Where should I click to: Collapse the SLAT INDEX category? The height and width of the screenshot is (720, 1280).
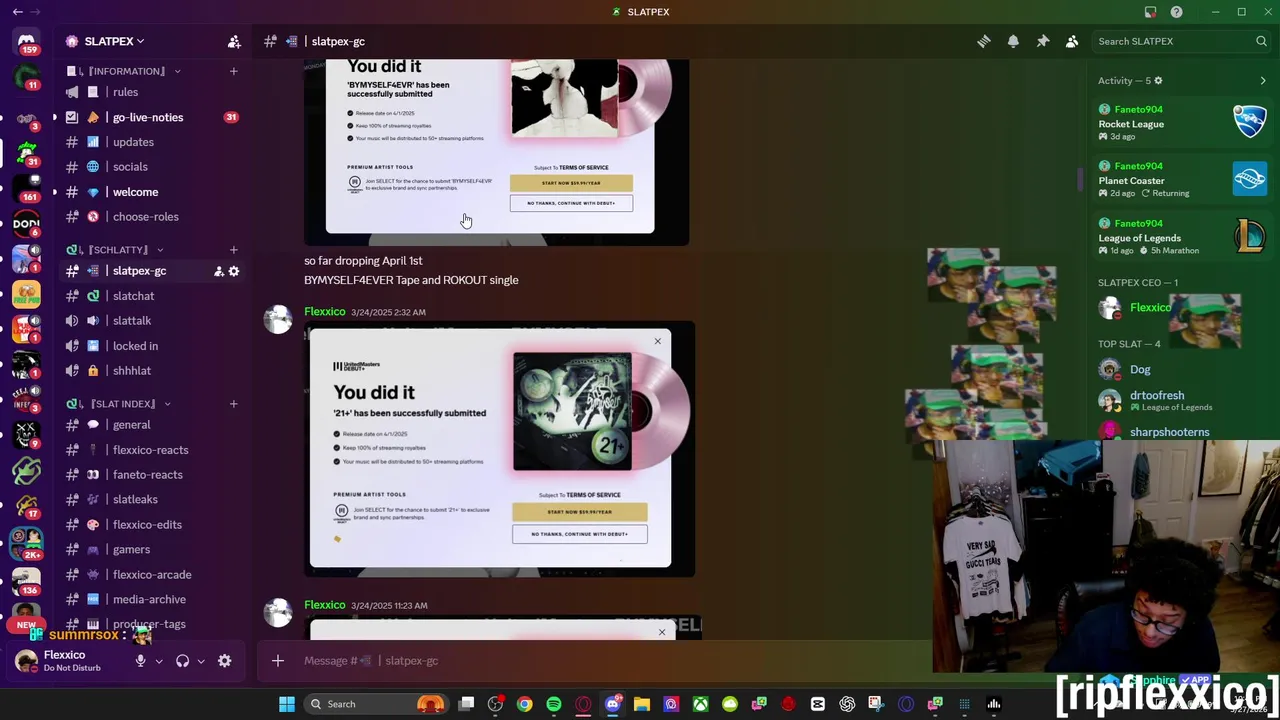coord(120,404)
